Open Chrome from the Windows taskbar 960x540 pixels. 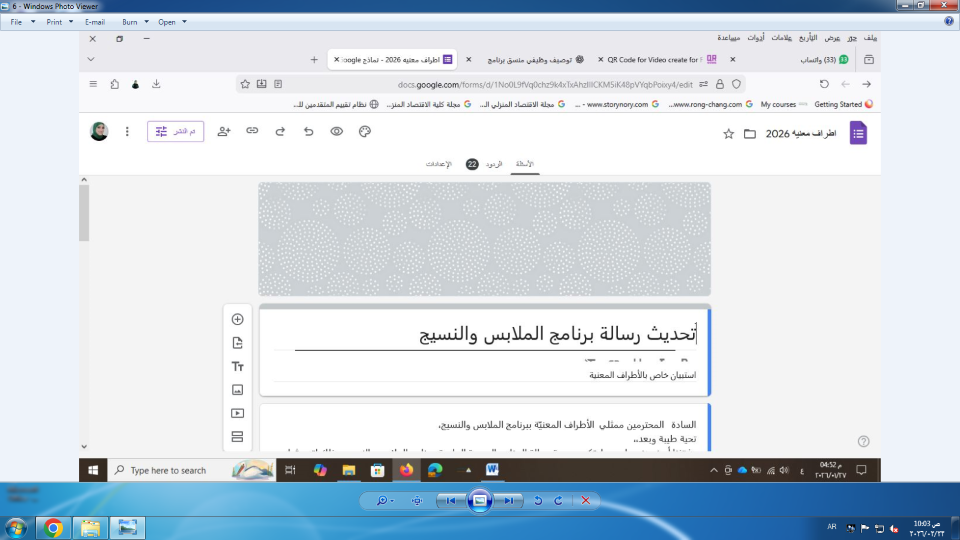click(x=53, y=527)
